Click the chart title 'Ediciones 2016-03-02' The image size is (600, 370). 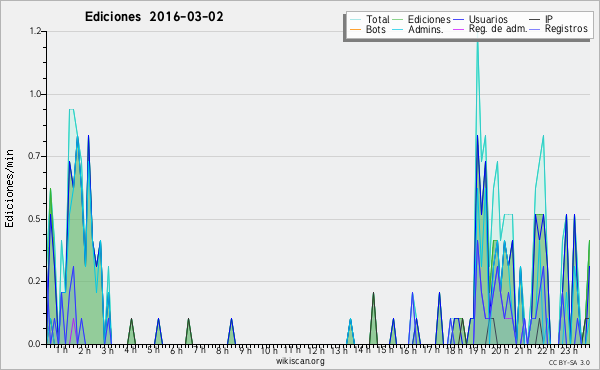pyautogui.click(x=154, y=17)
